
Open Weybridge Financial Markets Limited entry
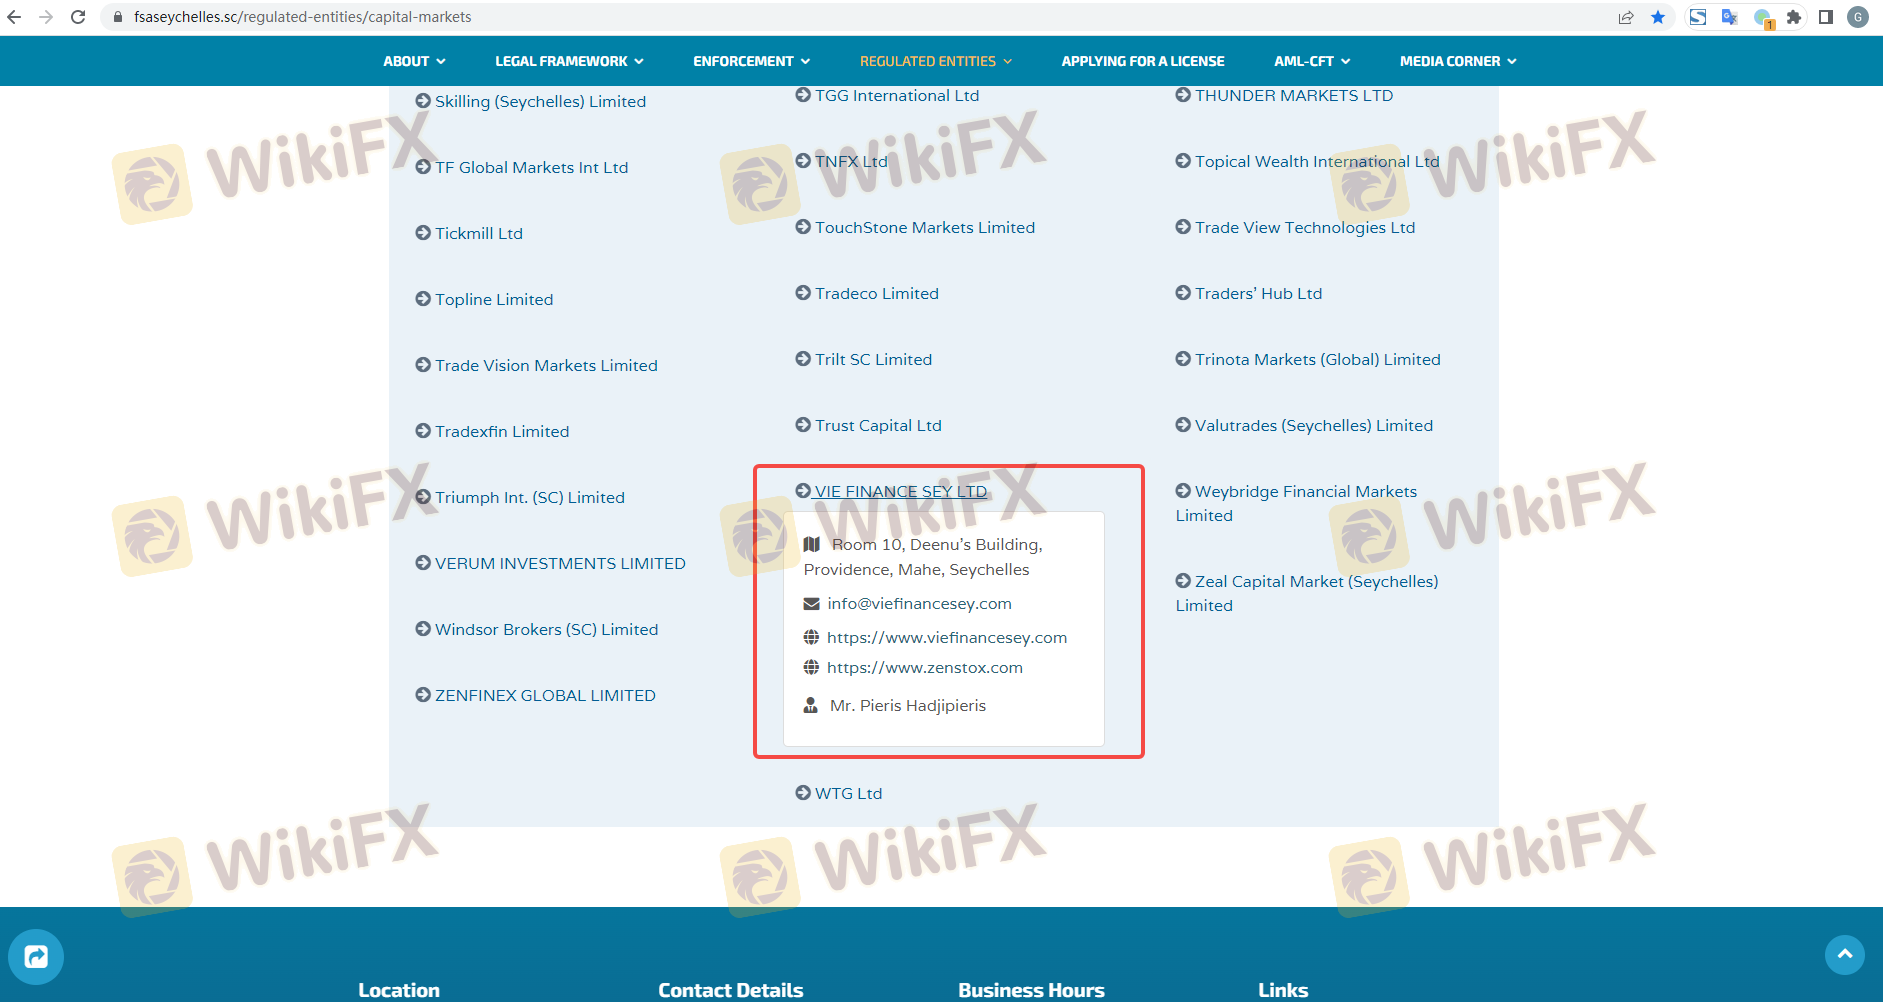click(x=1296, y=504)
